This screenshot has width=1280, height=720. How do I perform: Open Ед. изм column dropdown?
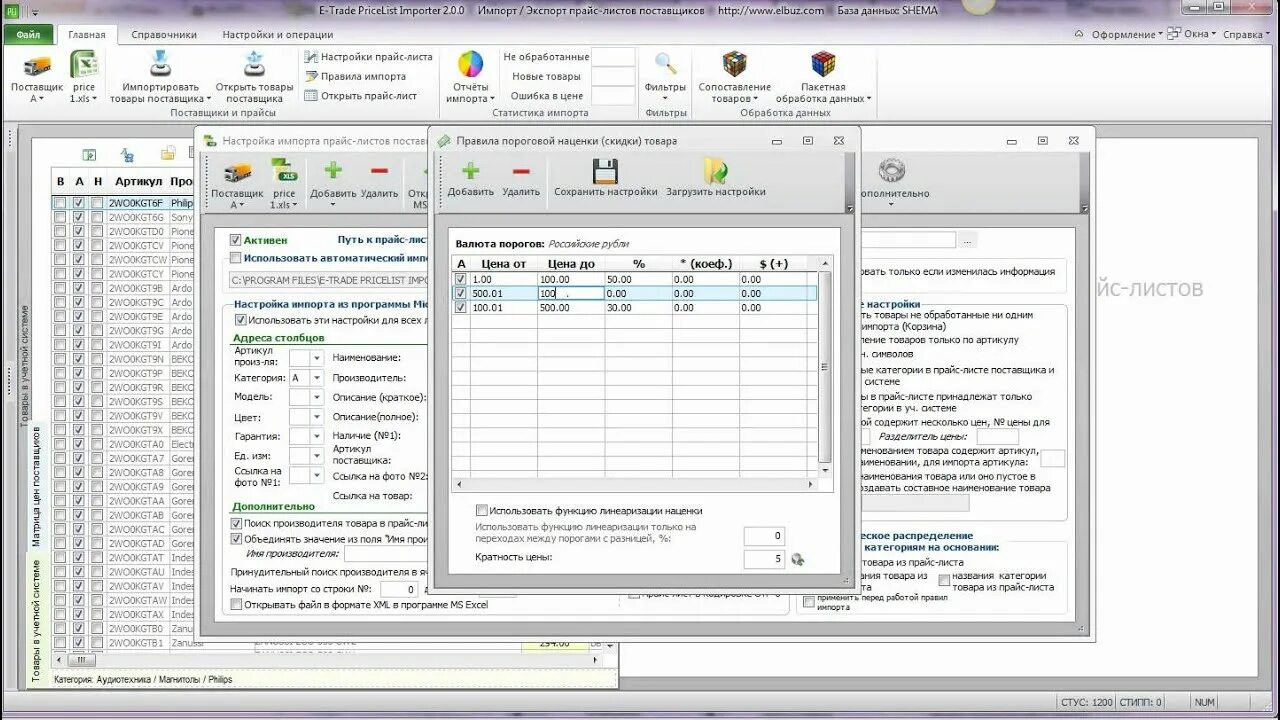317,456
